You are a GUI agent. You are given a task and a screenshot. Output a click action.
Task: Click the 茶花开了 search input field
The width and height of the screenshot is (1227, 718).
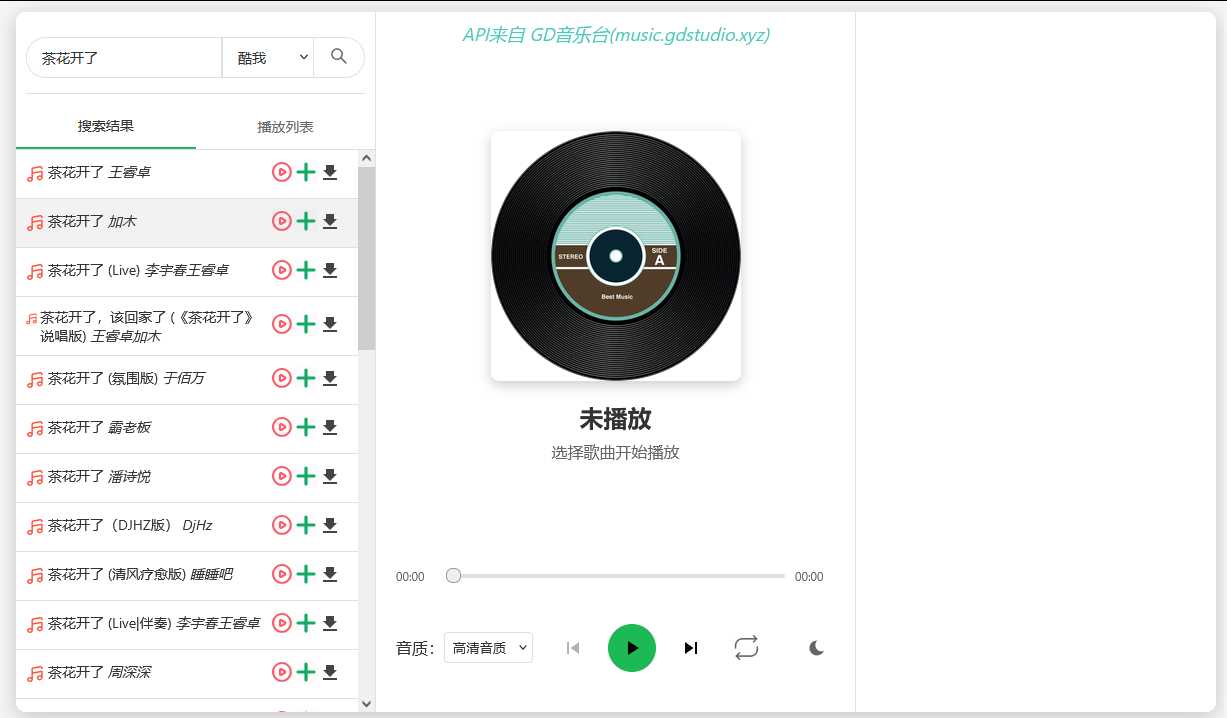(x=124, y=57)
